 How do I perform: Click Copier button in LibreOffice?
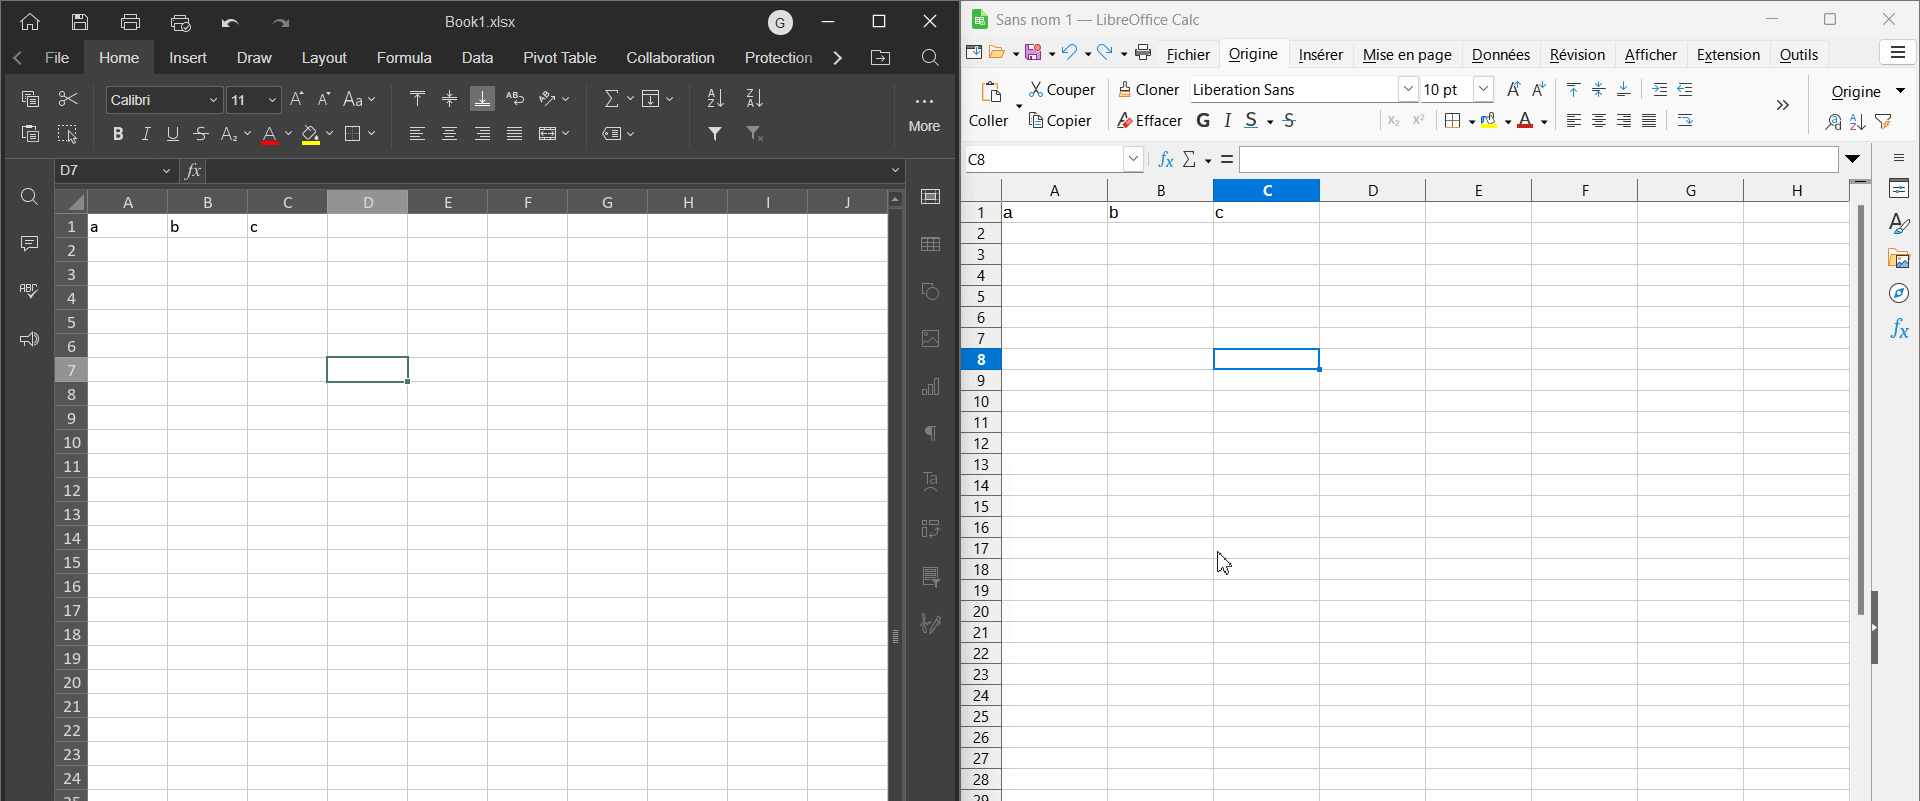[1060, 121]
